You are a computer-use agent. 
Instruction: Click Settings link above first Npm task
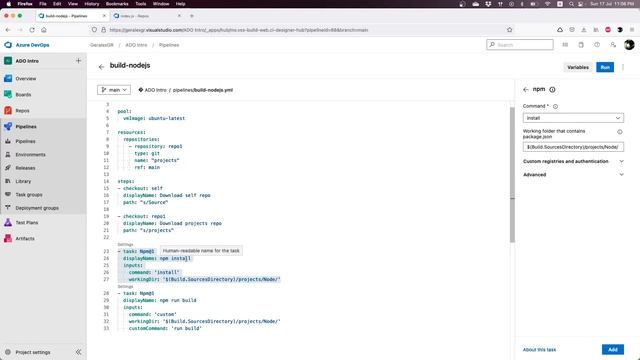[x=125, y=244]
